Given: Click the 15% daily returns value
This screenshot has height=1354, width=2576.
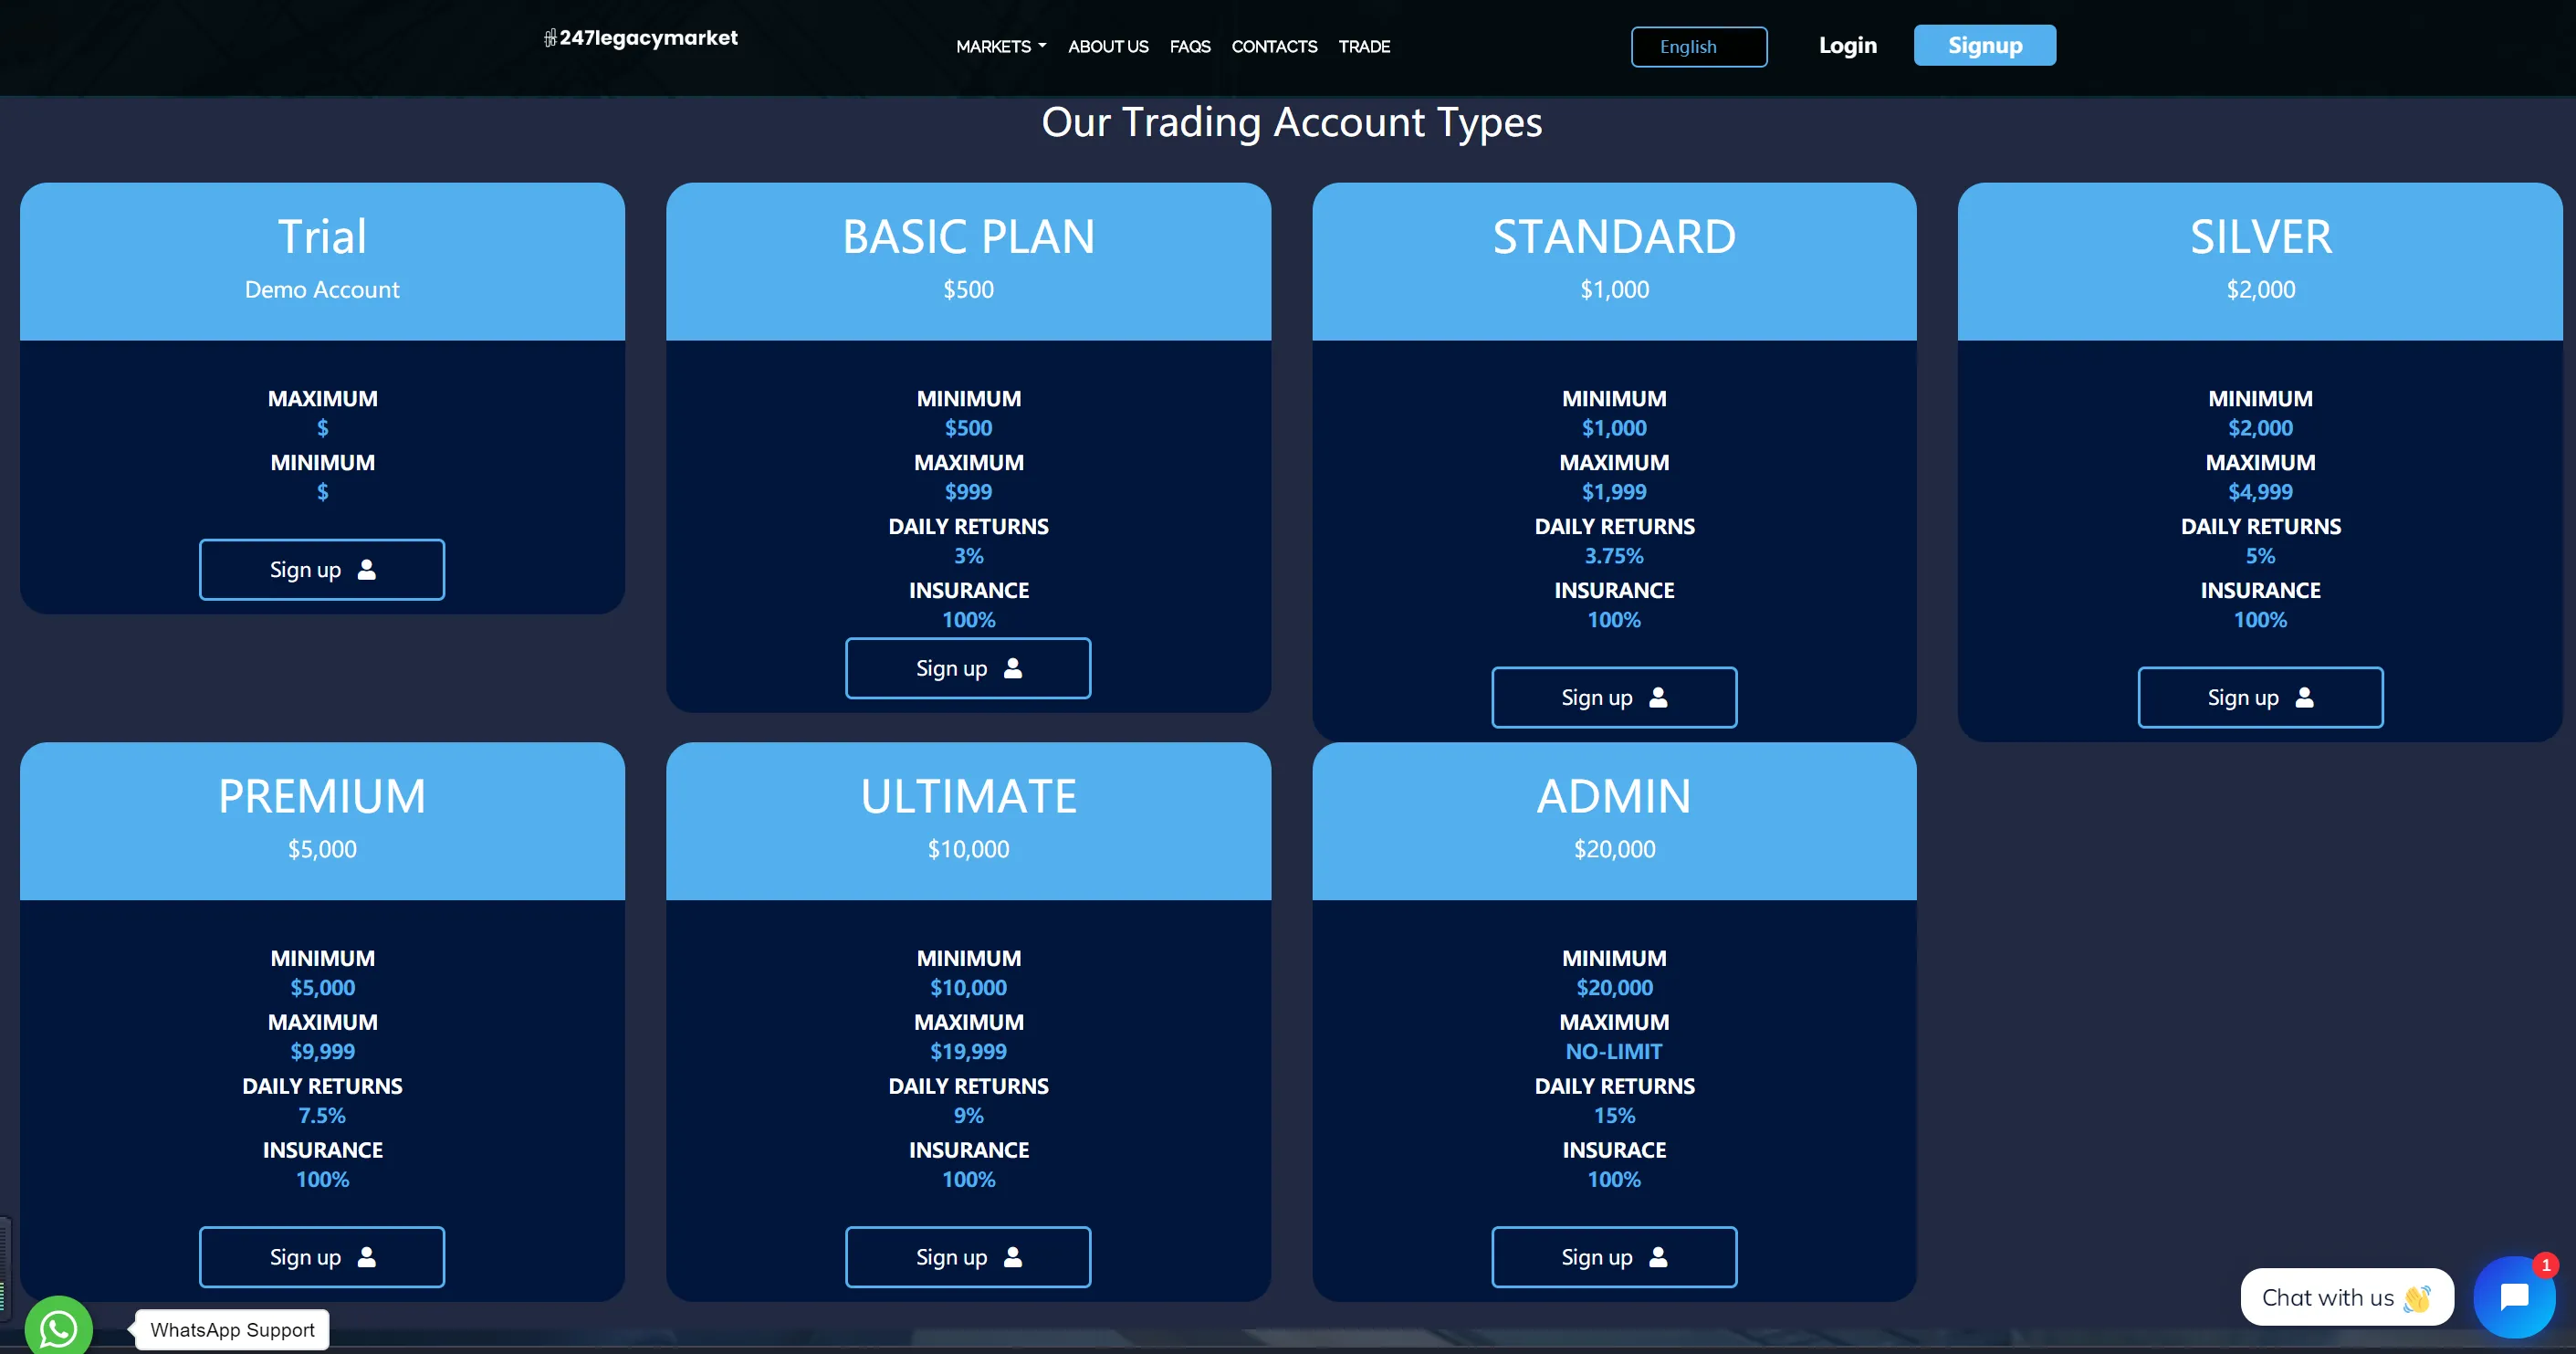Looking at the screenshot, I should point(1614,1115).
